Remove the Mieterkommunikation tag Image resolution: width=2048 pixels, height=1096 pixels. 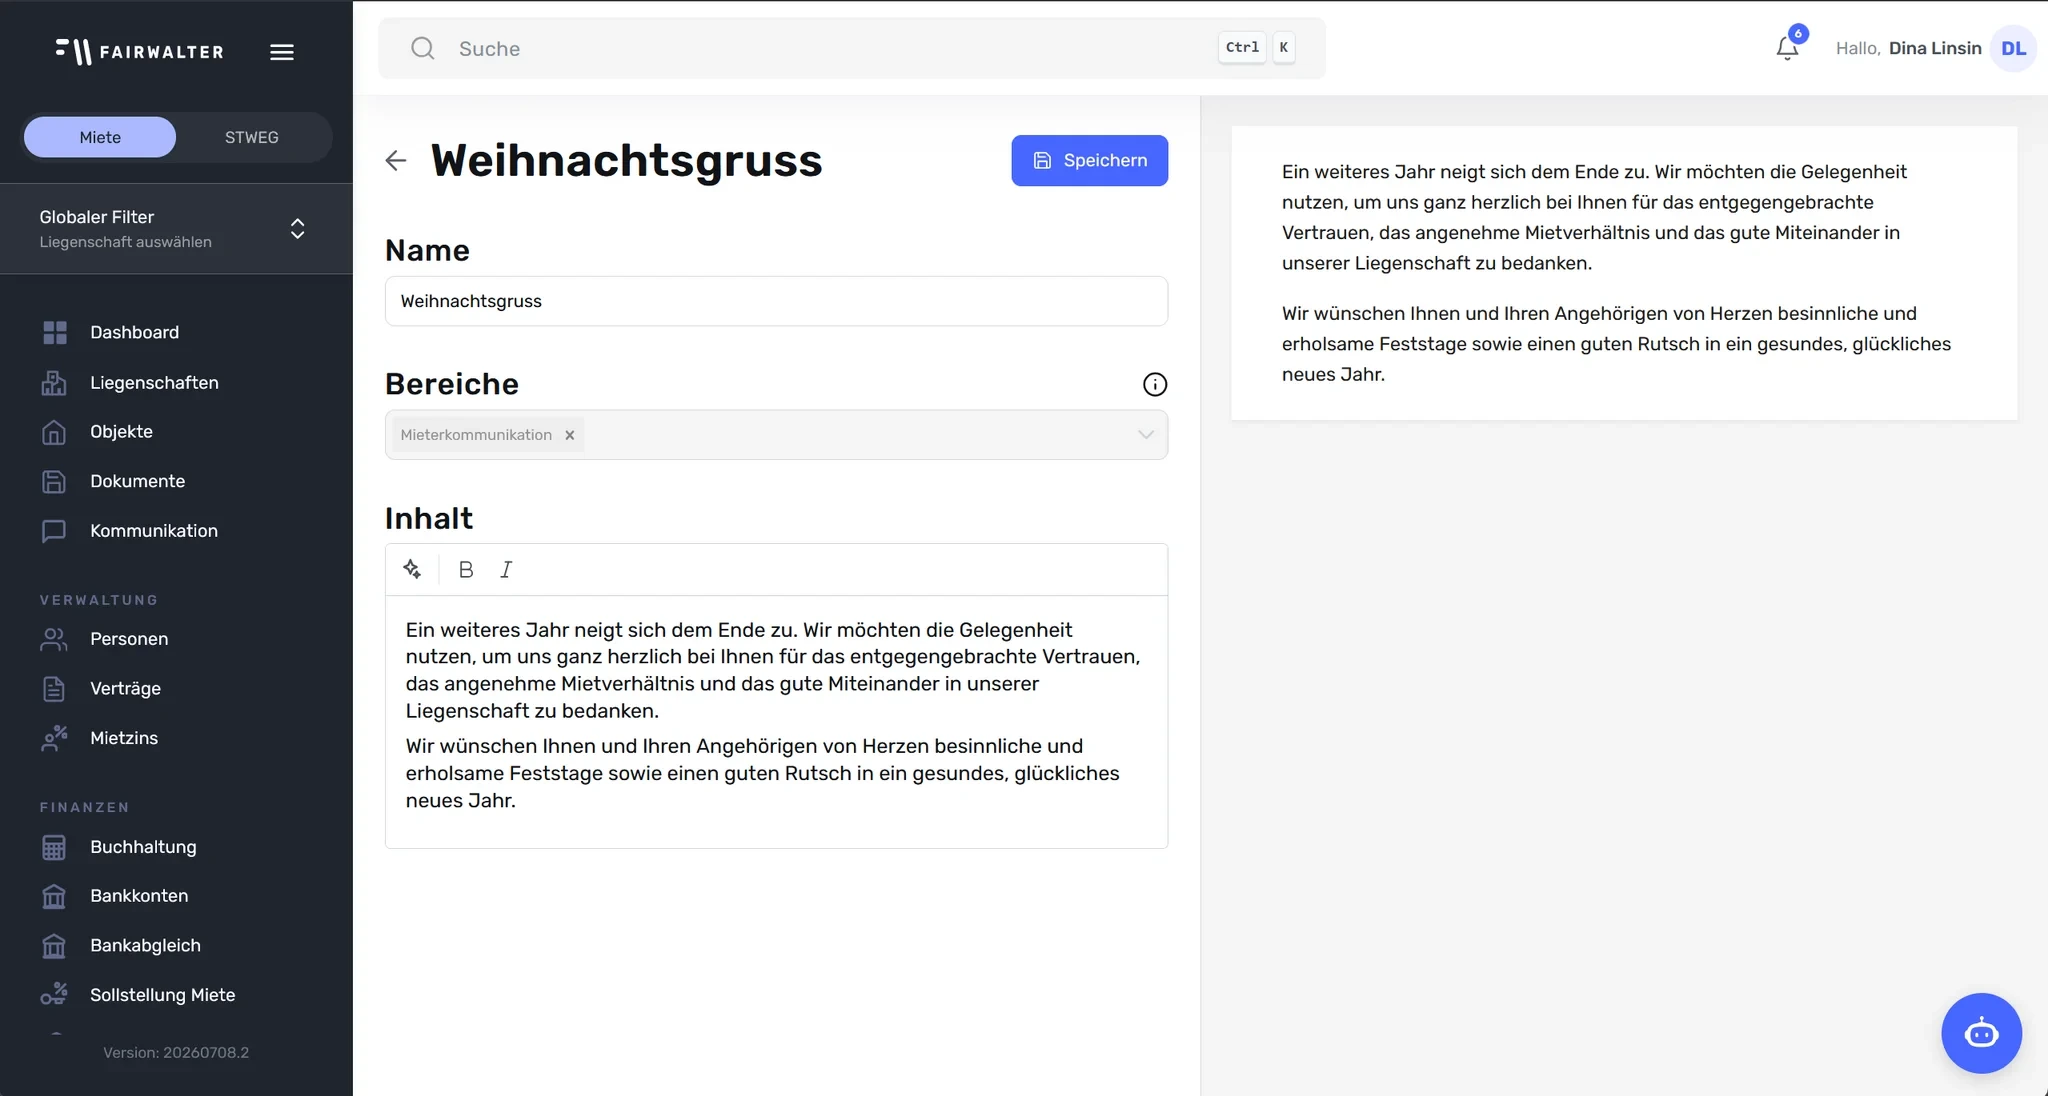coord(570,435)
